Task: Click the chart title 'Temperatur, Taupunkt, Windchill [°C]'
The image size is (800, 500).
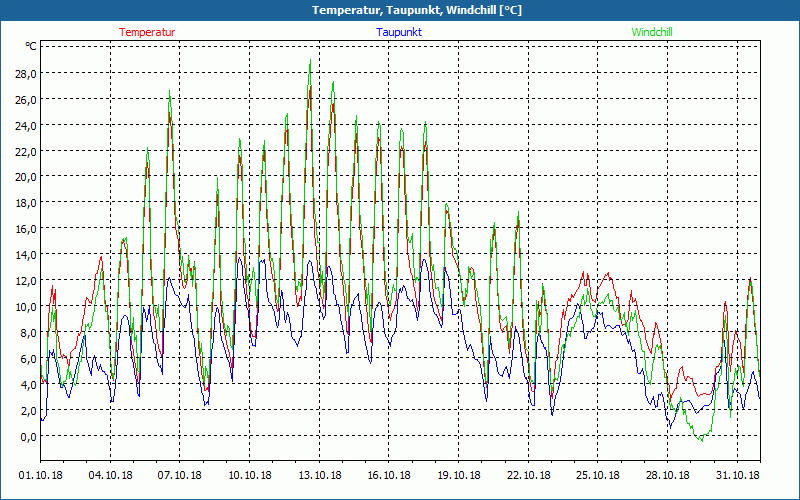Action: point(417,10)
